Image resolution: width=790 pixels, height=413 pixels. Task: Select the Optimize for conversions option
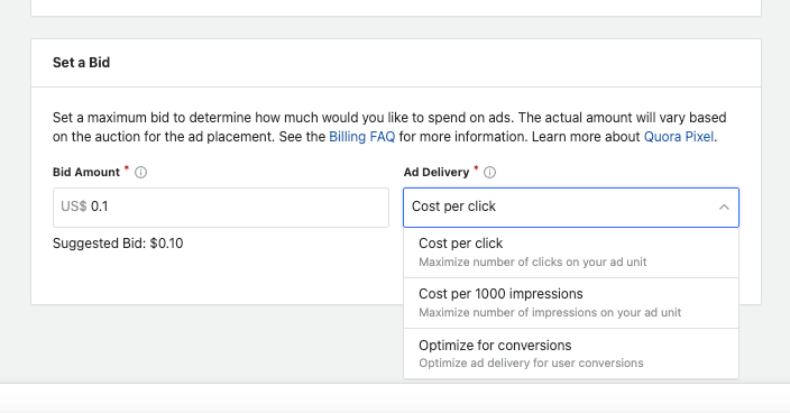tap(495, 345)
